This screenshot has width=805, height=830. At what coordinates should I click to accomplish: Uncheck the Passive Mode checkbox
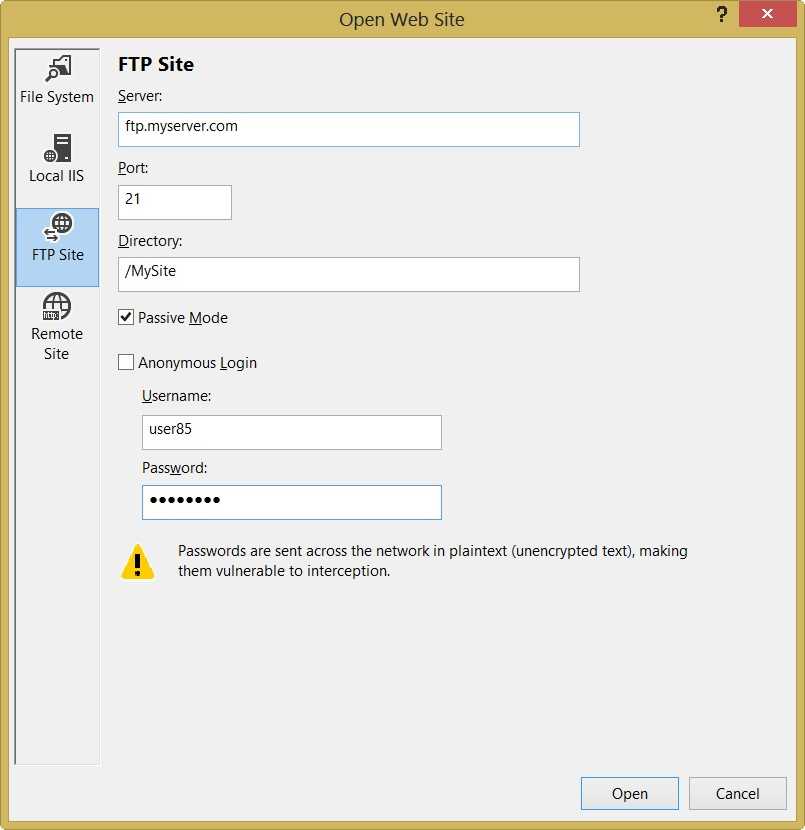(x=126, y=318)
